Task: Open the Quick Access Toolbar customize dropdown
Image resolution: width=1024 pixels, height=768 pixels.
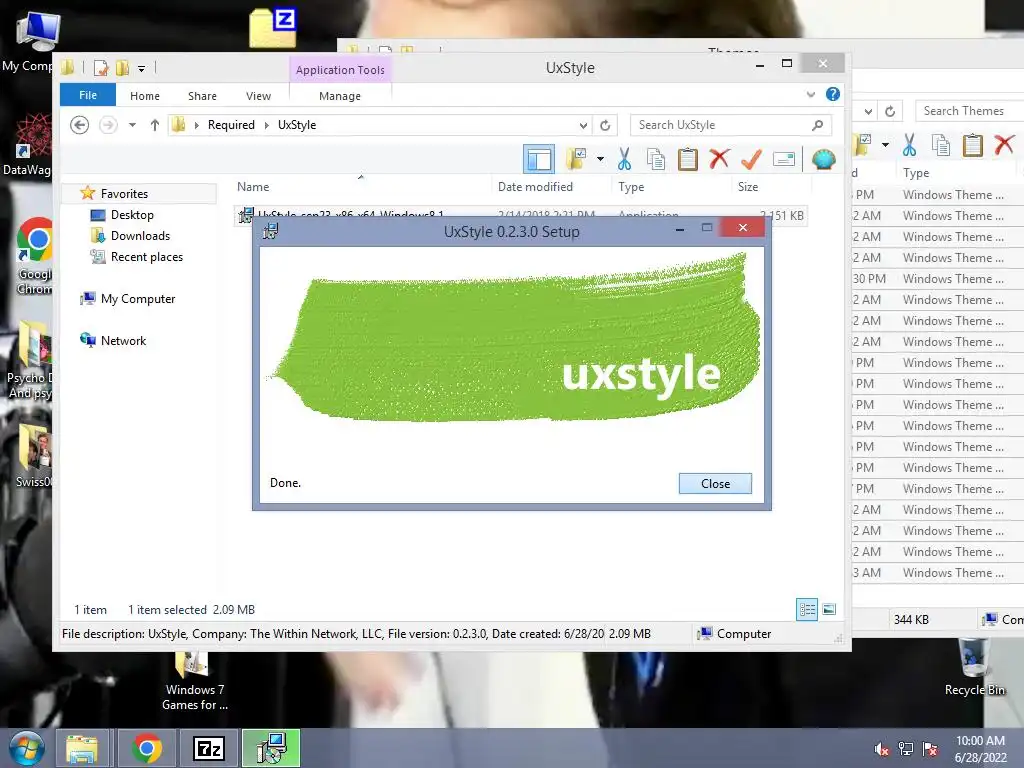Action: click(x=141, y=68)
